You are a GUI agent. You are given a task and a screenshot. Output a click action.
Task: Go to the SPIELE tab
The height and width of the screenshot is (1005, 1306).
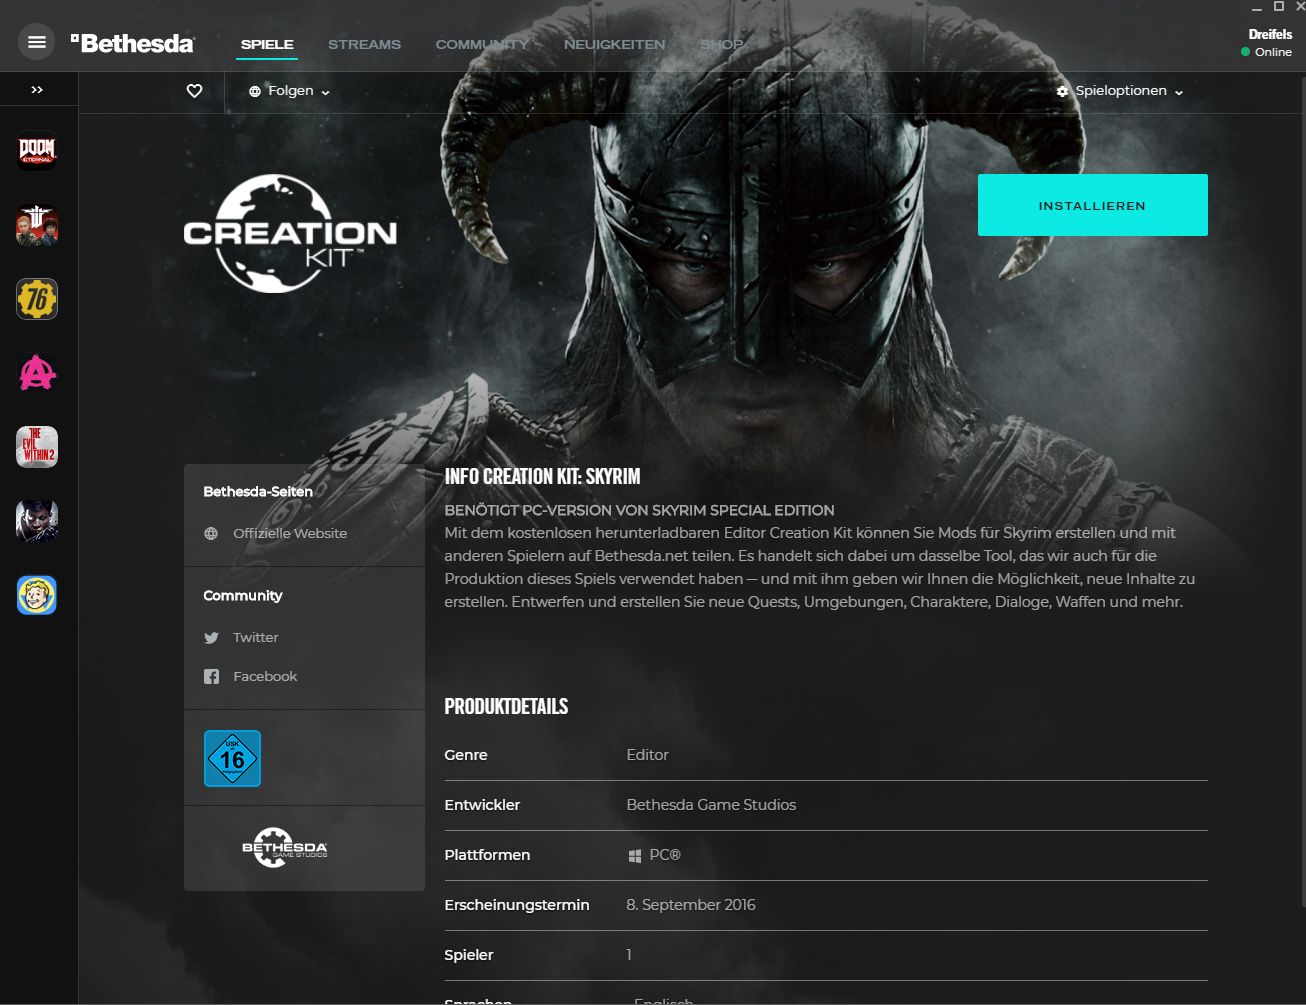pos(267,44)
